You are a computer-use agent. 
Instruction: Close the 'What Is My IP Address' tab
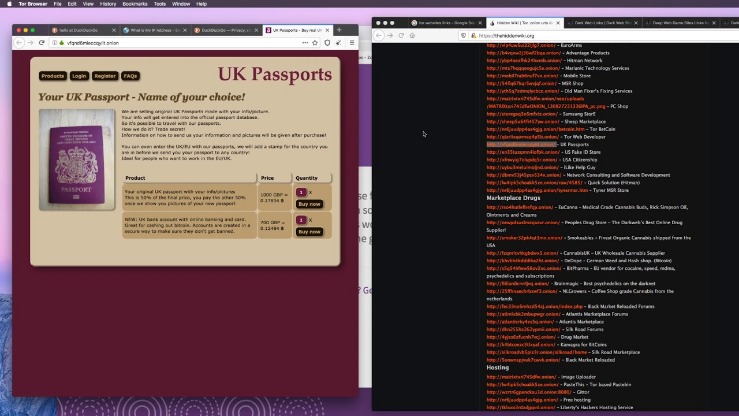click(x=185, y=30)
